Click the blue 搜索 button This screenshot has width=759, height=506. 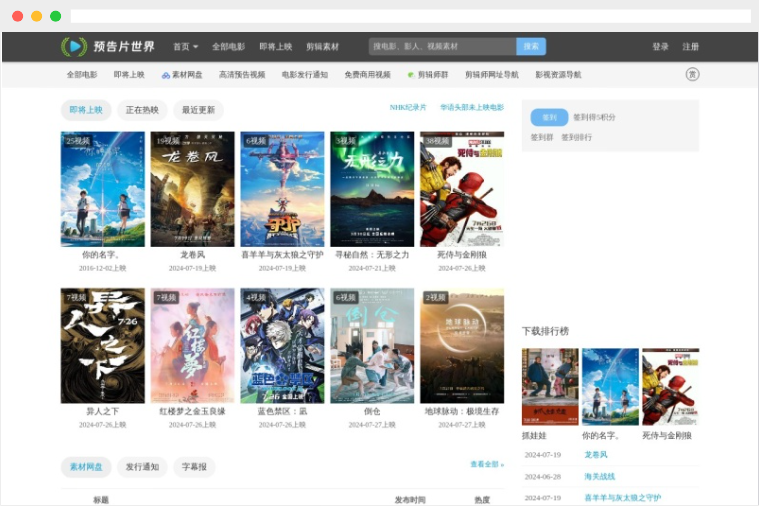point(531,46)
